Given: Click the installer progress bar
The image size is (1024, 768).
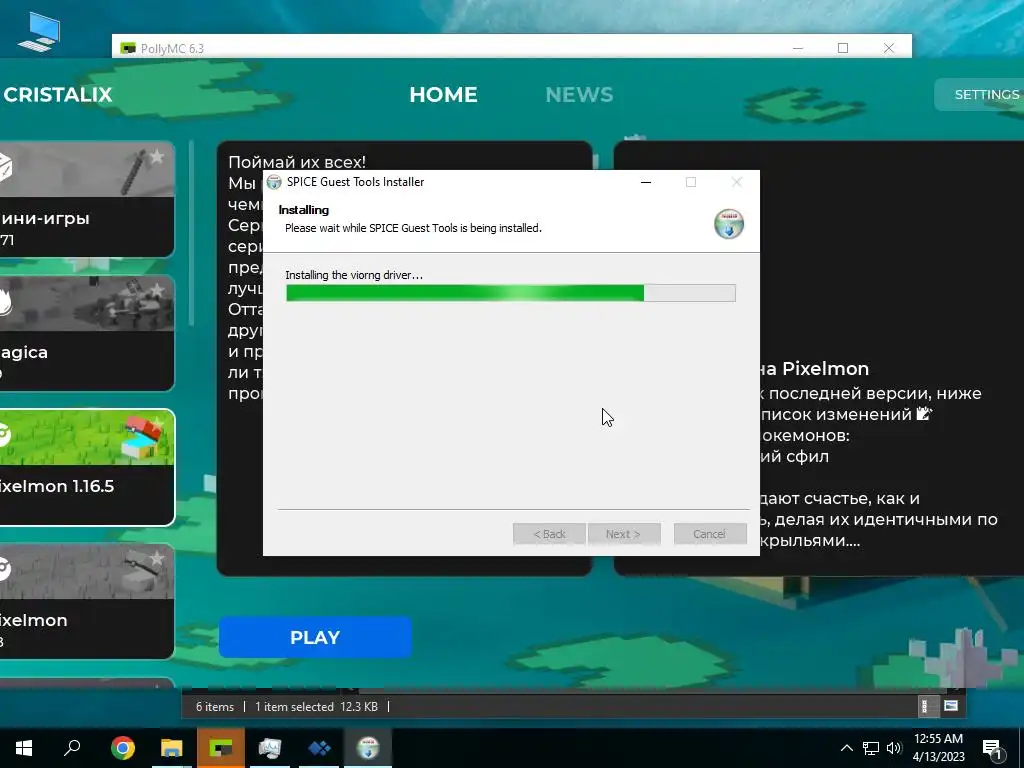Looking at the screenshot, I should click(511, 293).
